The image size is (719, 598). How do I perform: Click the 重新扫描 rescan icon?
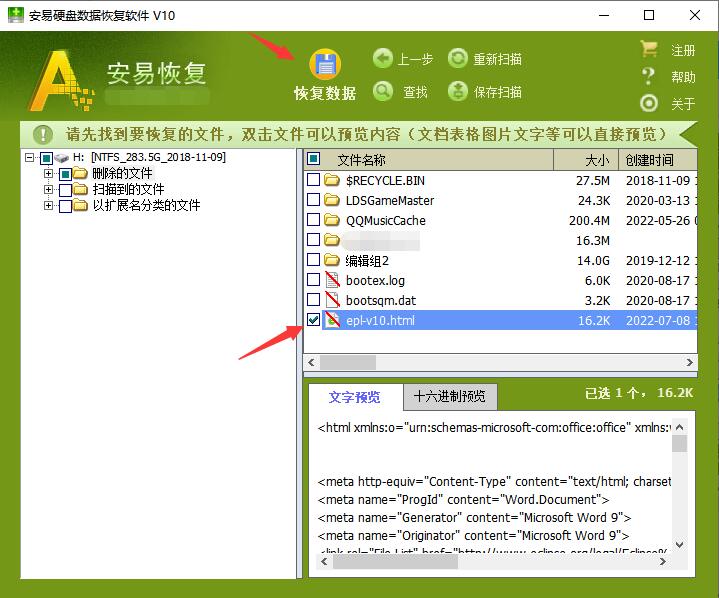click(457, 59)
